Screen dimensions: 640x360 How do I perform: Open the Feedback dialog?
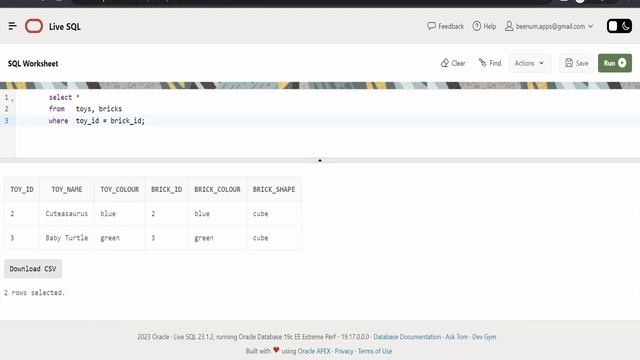pos(445,26)
